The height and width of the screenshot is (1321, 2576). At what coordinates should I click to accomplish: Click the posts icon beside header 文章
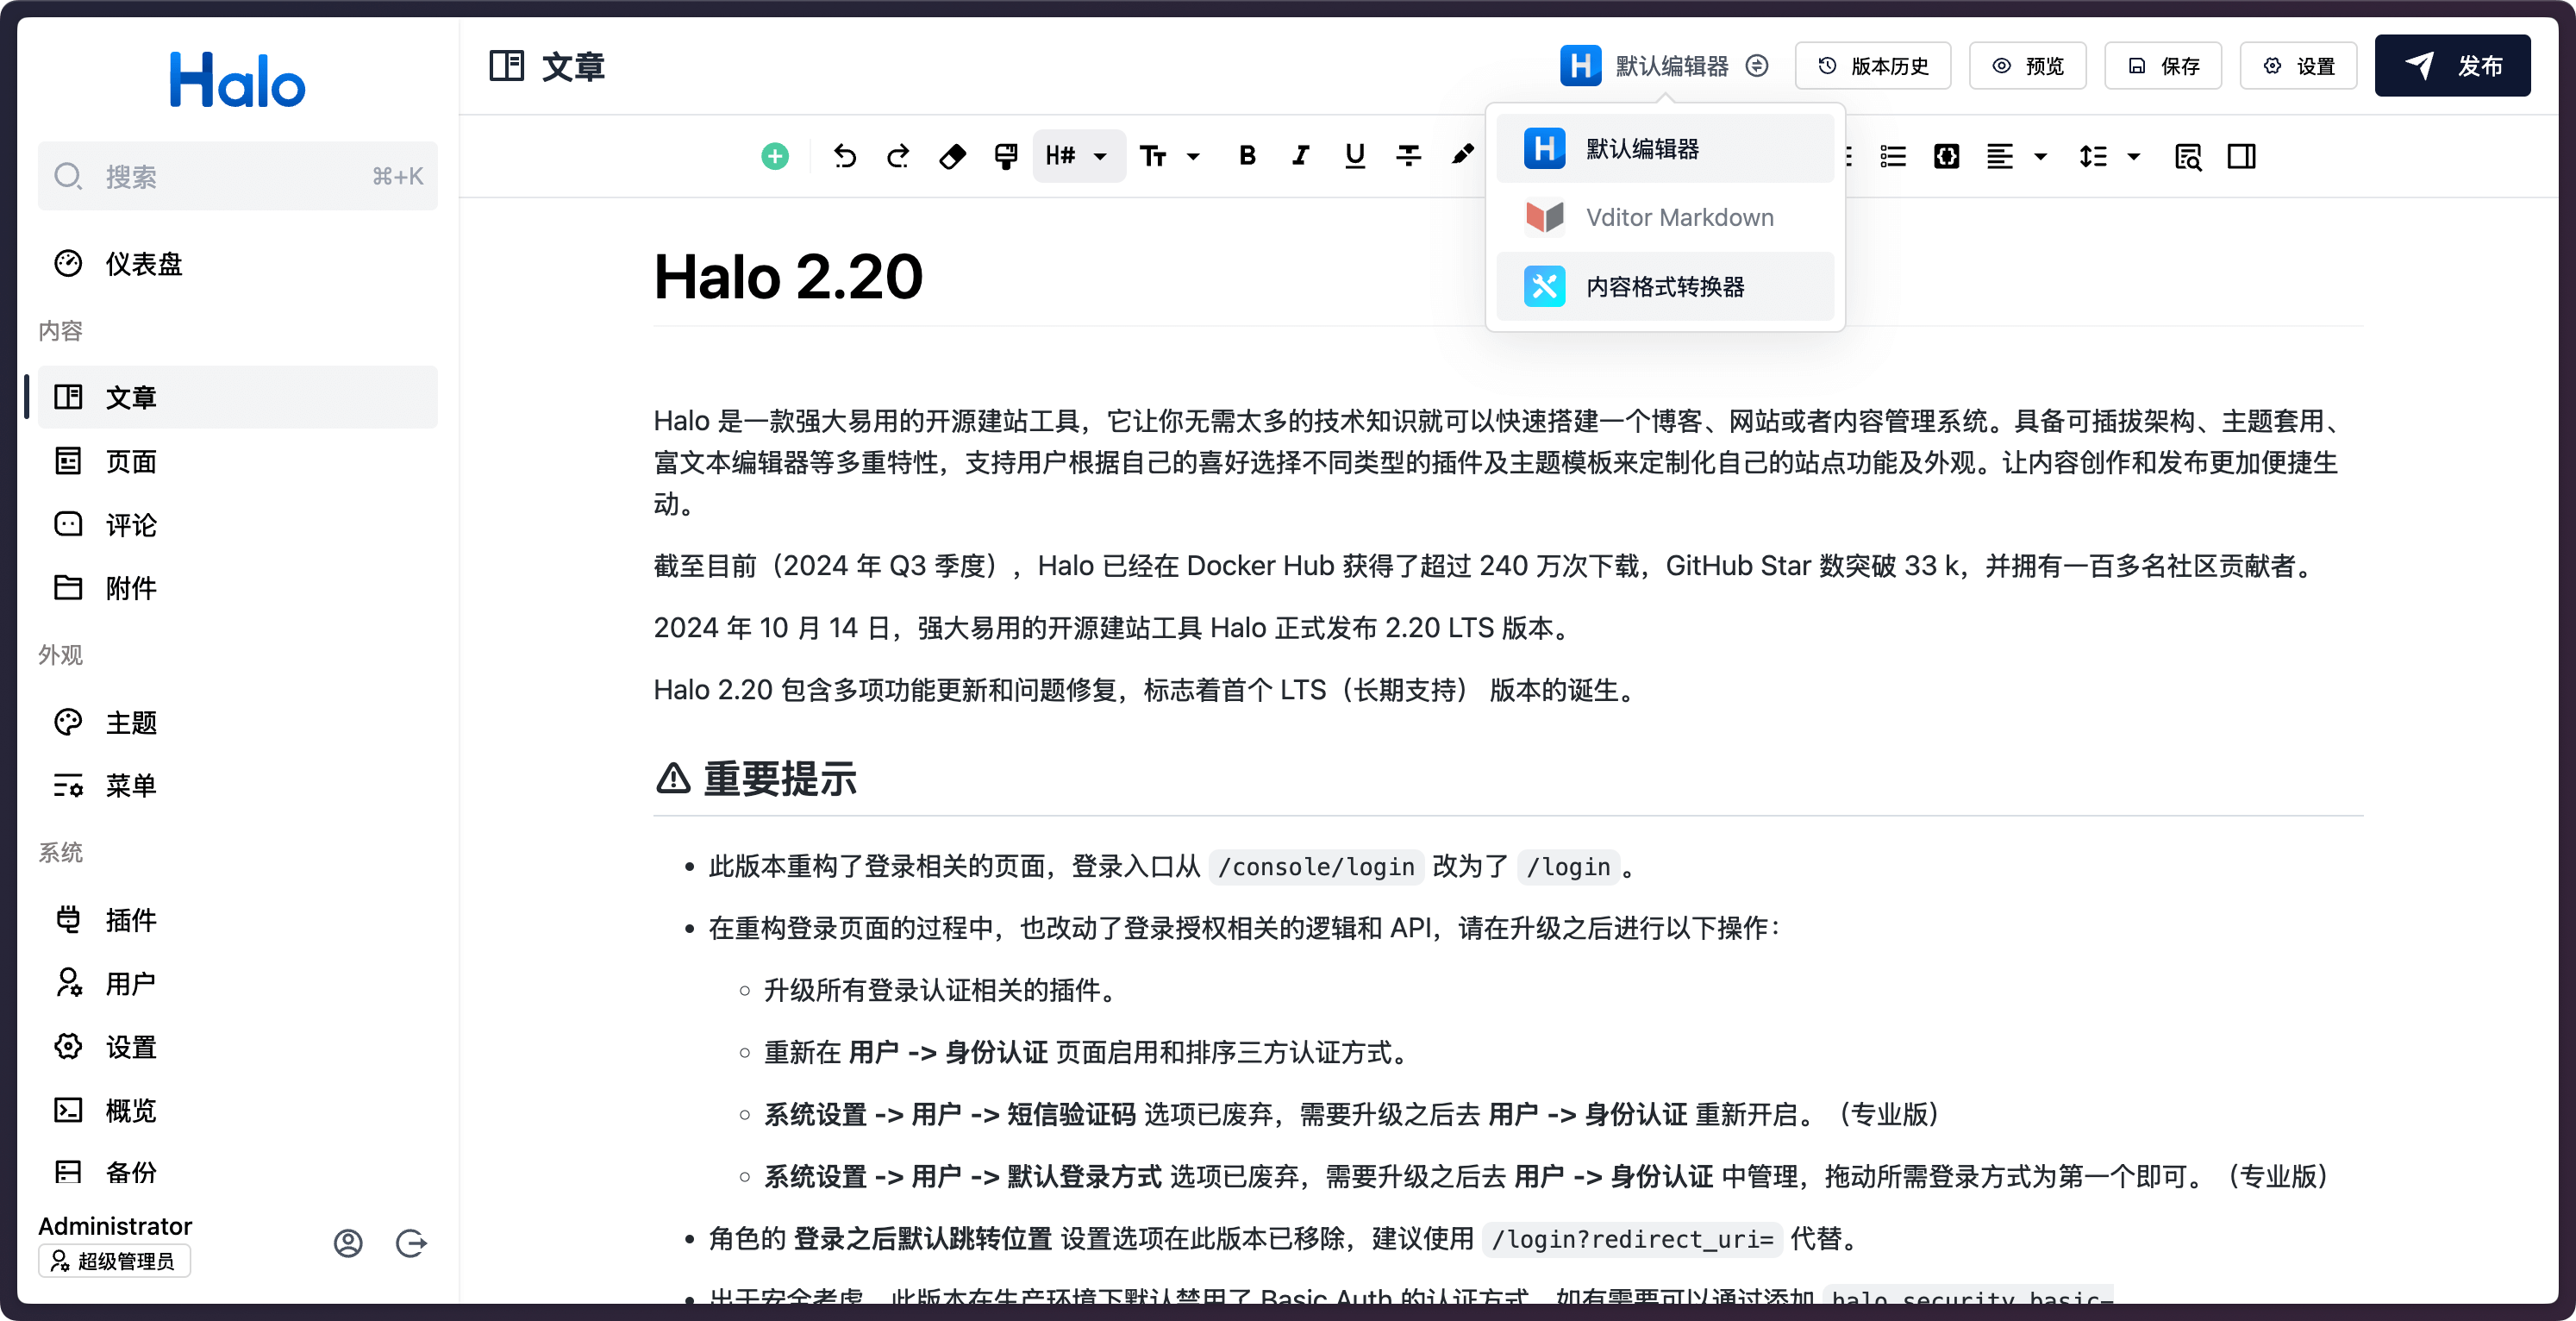tap(507, 66)
